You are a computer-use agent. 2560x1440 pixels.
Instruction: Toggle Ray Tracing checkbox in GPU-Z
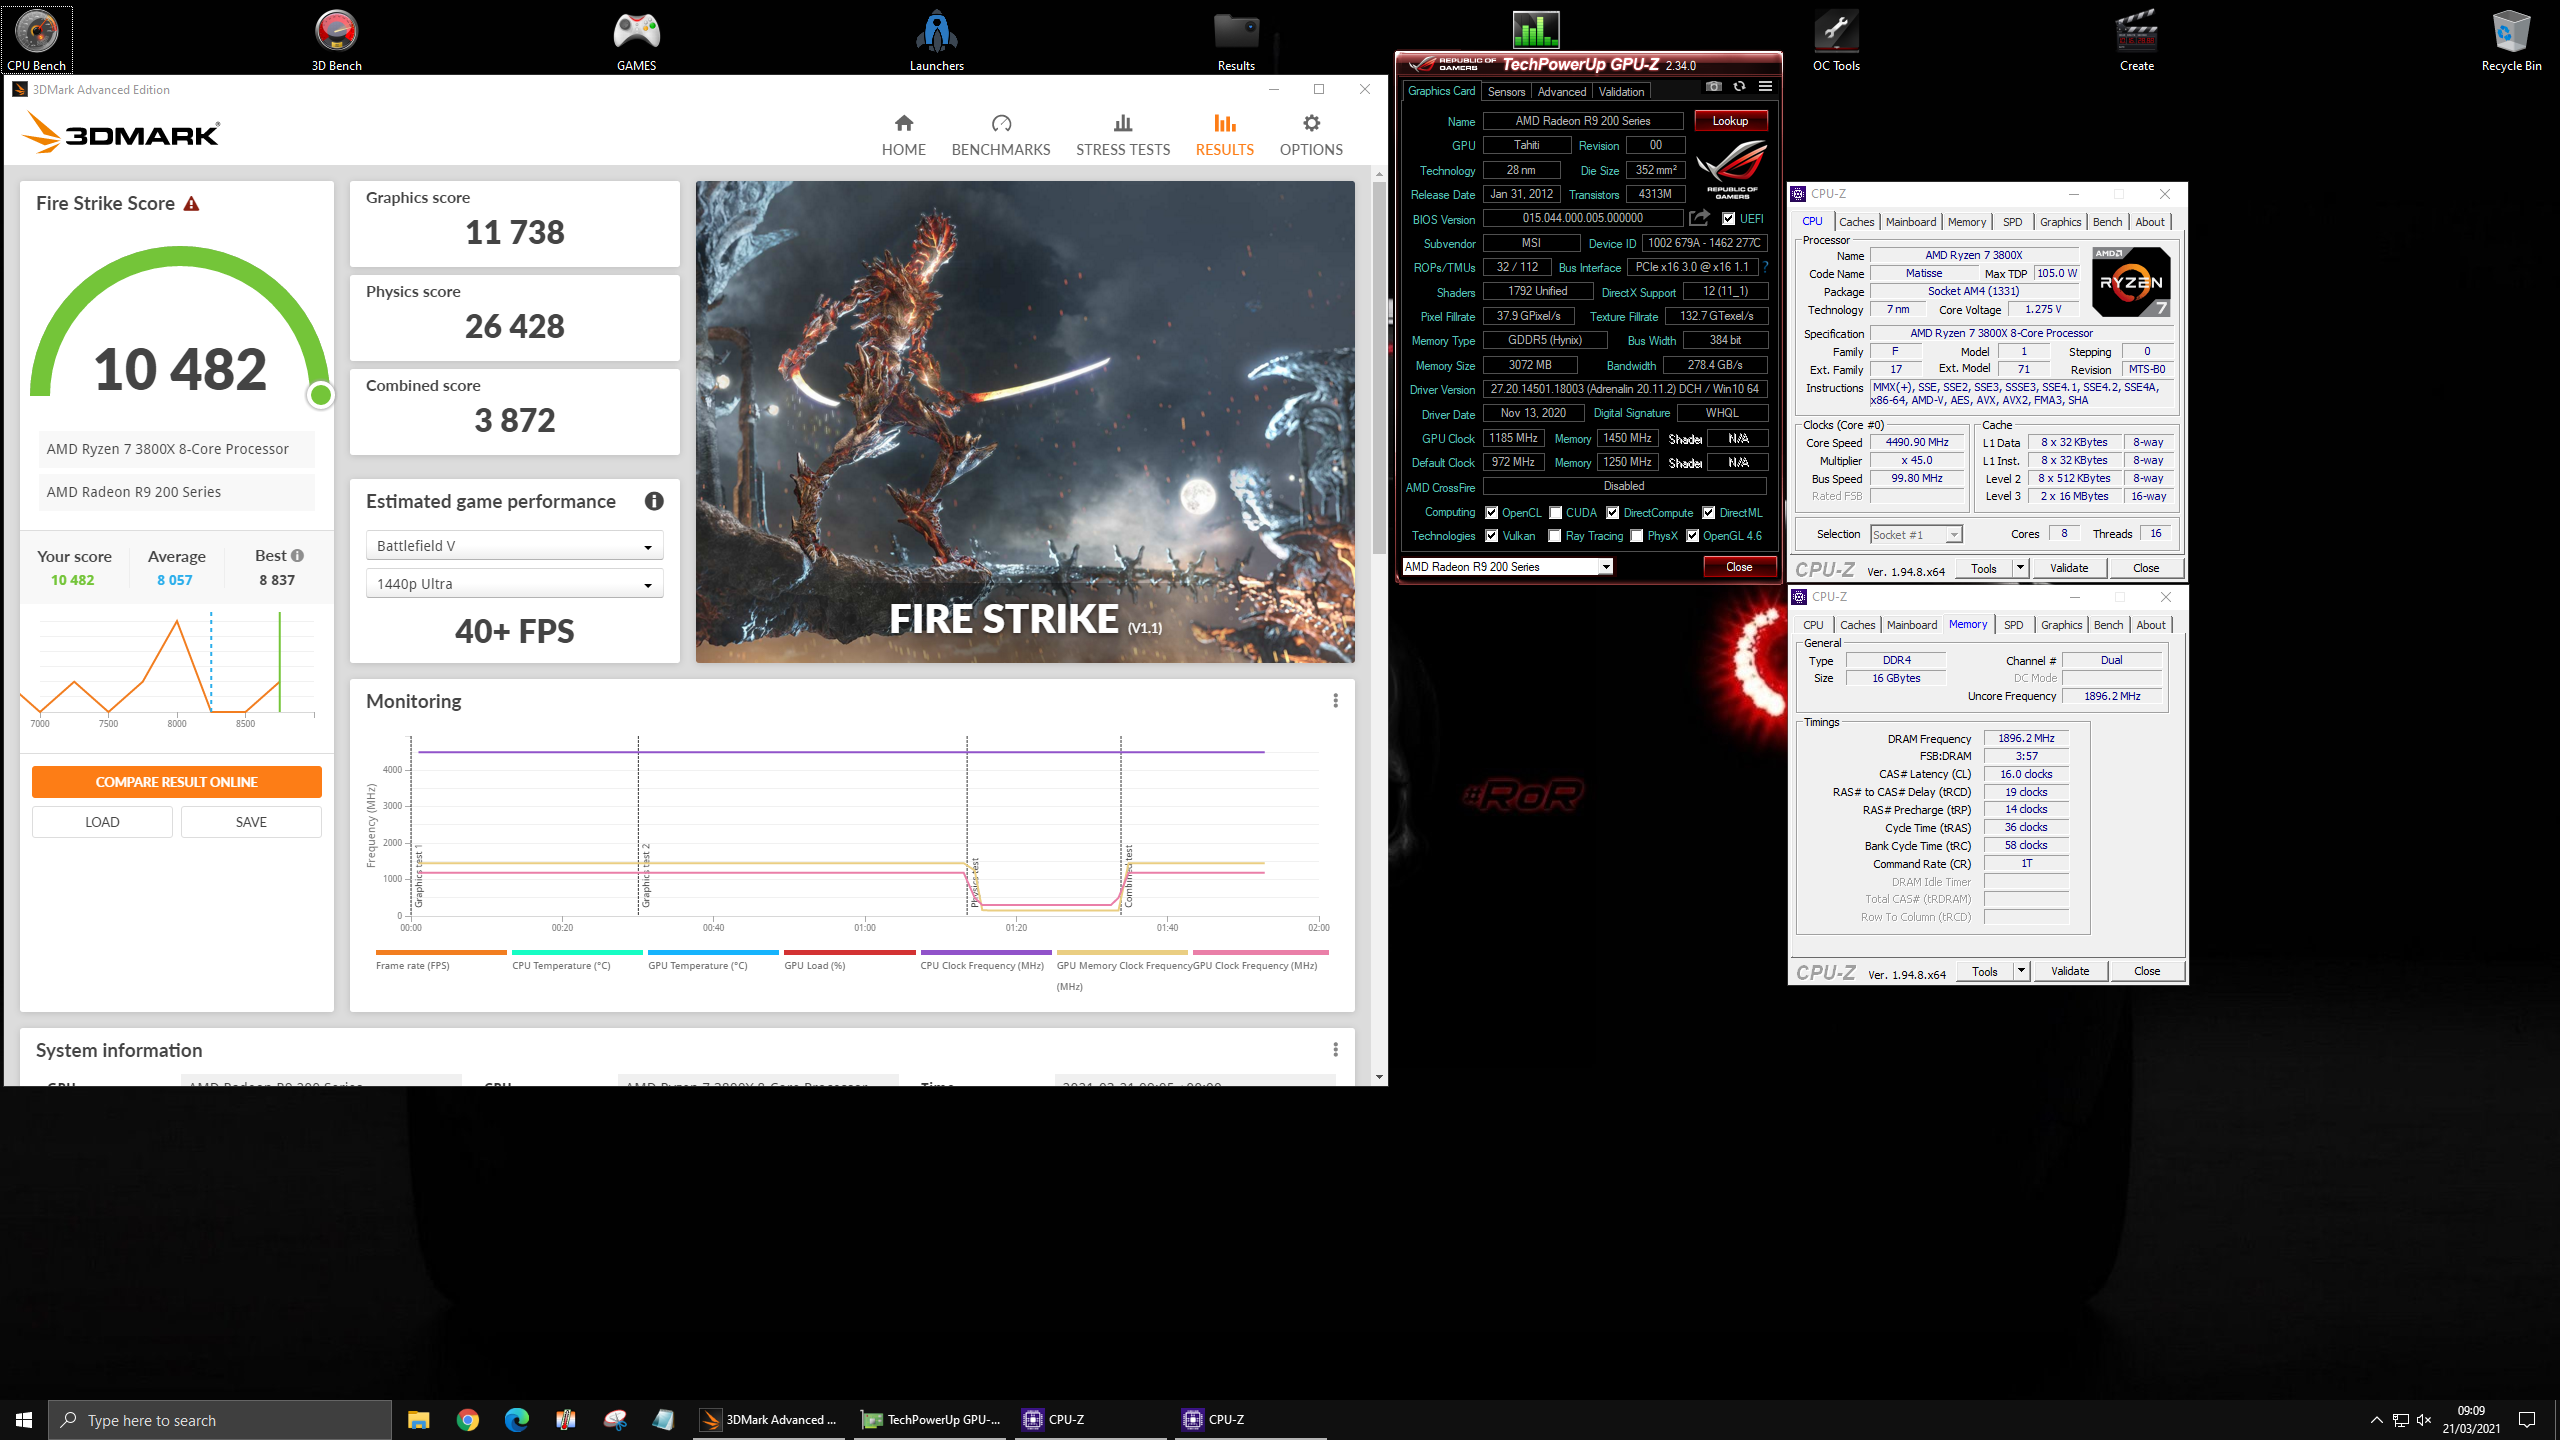click(1555, 536)
